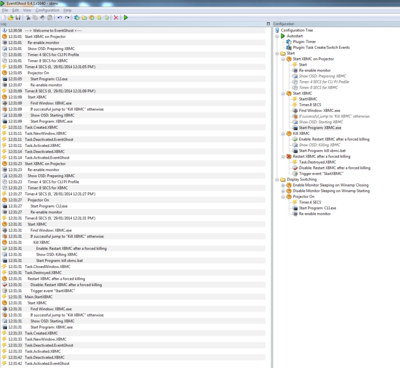Click "Show OSD: Killing XBMC" log entry
400x368 pixels.
tap(57, 254)
